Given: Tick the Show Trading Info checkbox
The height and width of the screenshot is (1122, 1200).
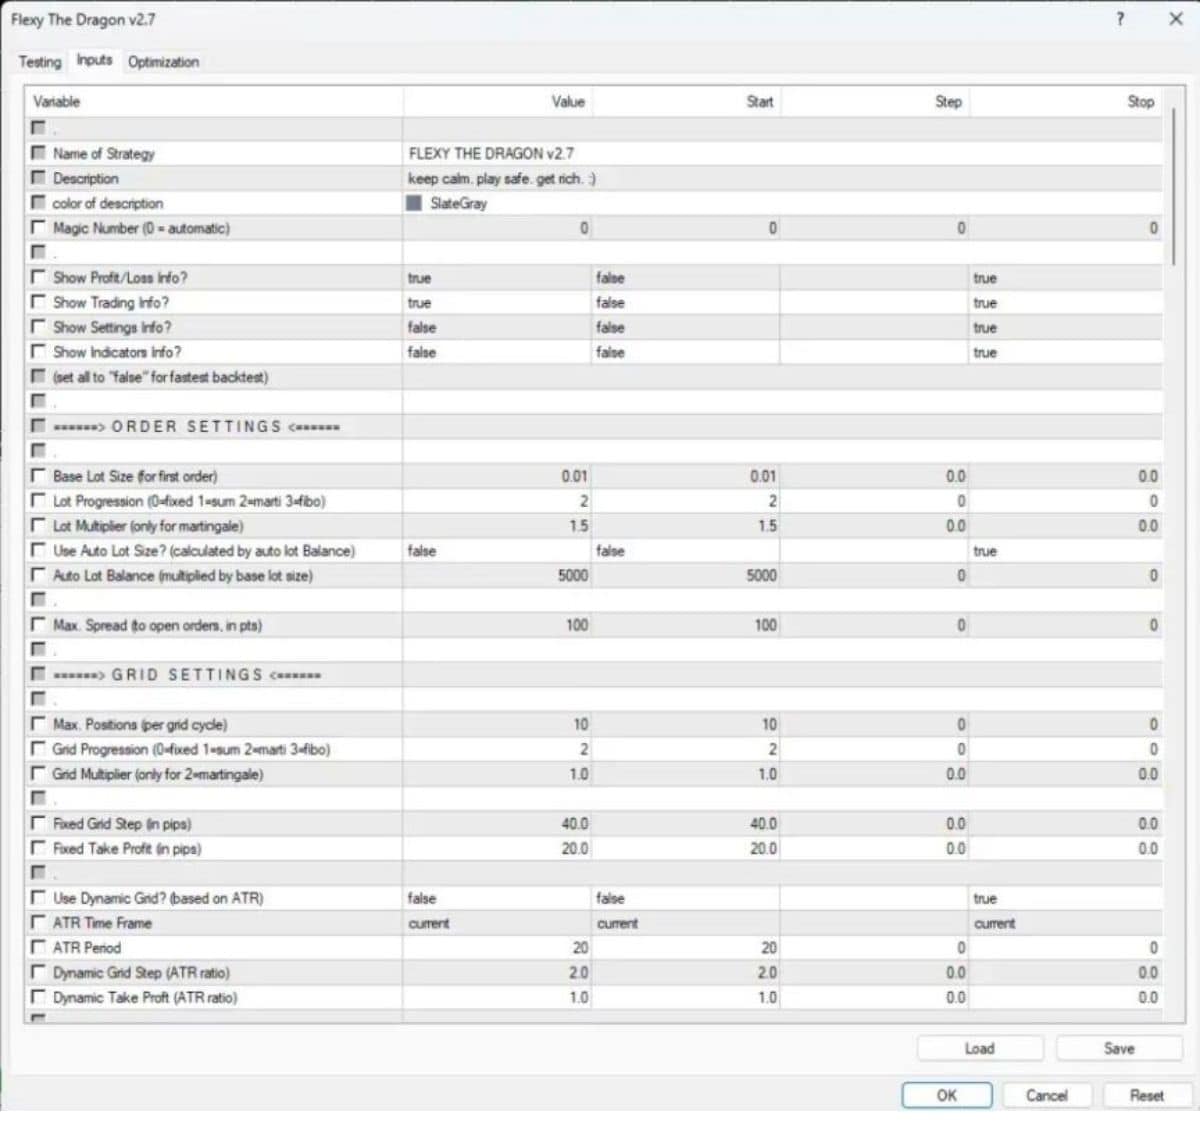Looking at the screenshot, I should 39,302.
